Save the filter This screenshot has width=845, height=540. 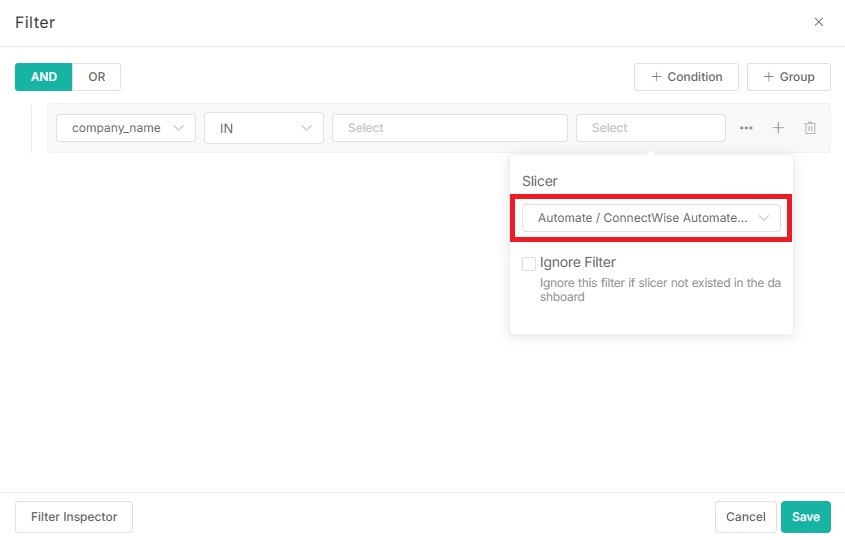[x=805, y=517]
